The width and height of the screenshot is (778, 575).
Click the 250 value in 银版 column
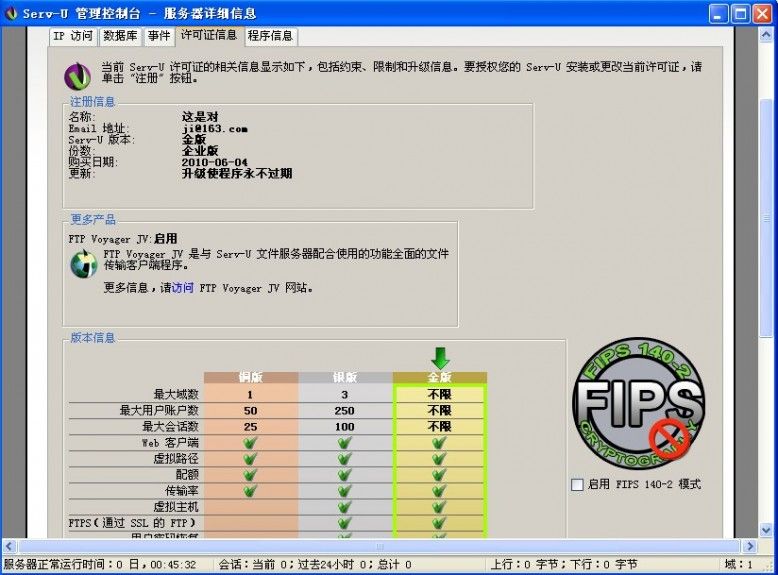point(345,411)
